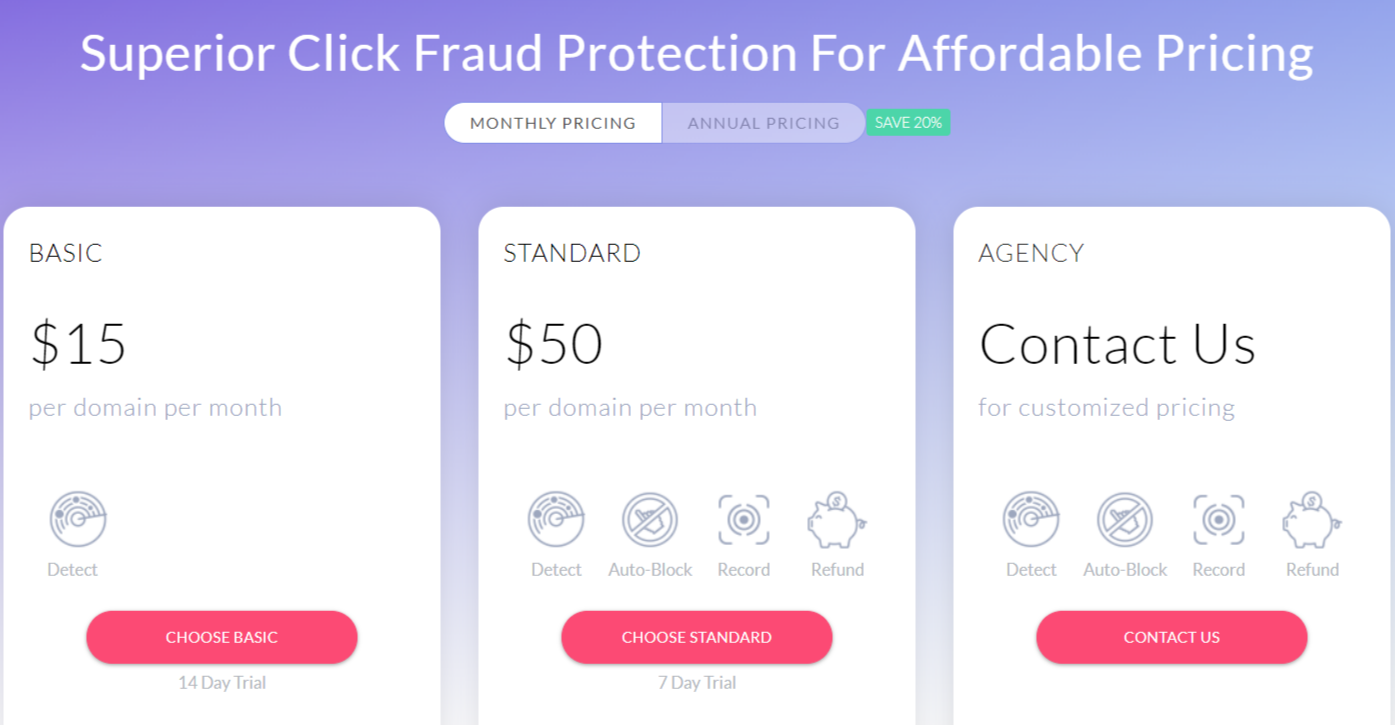The image size is (1395, 725).
Task: Click the Refund piggy bank icon under Standard
Action: click(x=836, y=518)
